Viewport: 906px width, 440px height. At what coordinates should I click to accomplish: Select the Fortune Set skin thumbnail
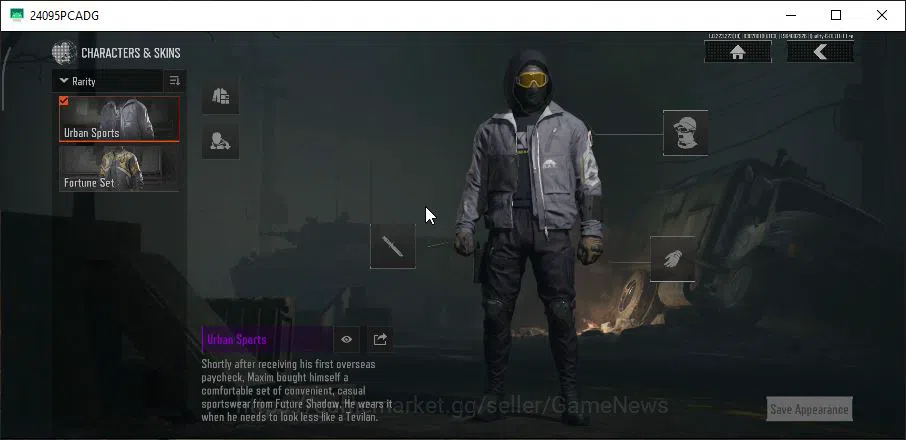pos(119,169)
